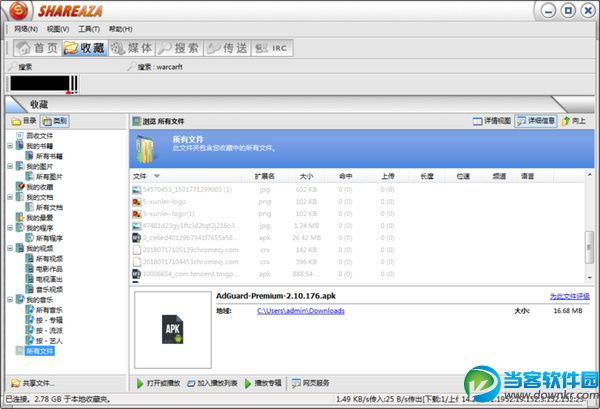600x409 pixels.
Task: Click the Shareaza logo icon
Action: click(x=18, y=11)
